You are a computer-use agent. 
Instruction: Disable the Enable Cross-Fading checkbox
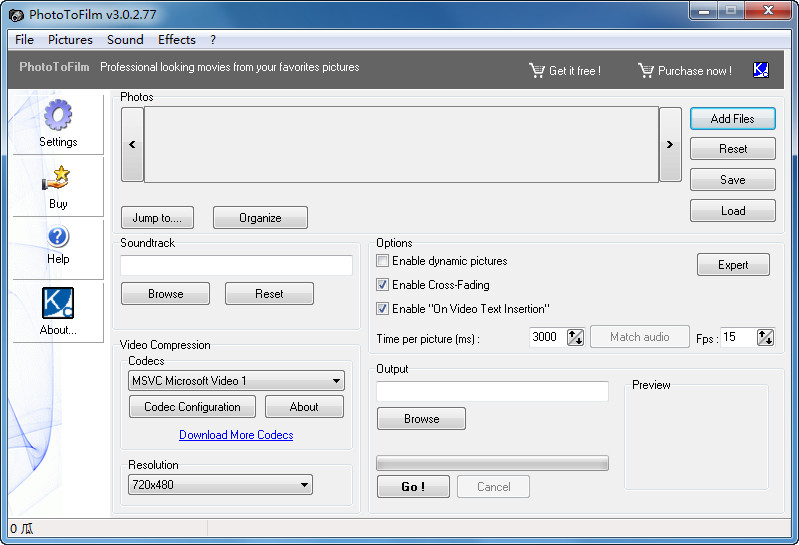click(x=382, y=285)
